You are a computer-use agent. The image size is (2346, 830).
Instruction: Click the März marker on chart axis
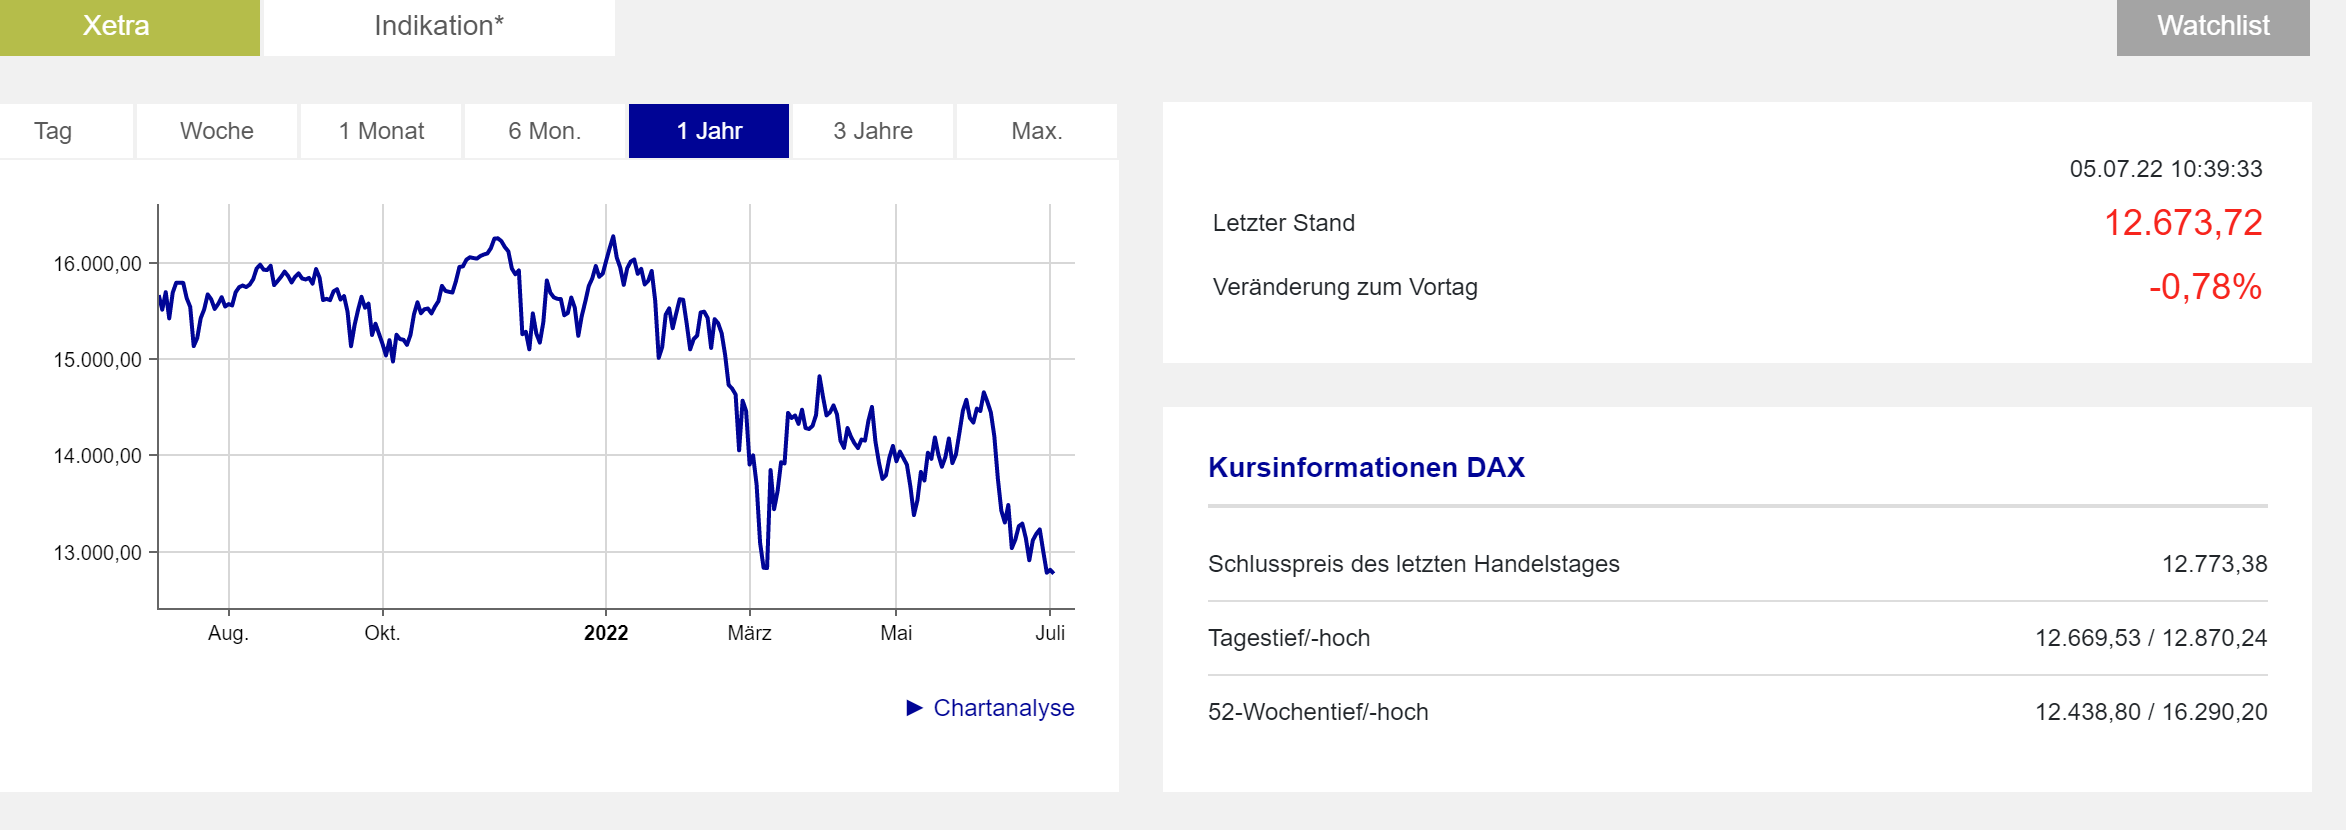coord(749,633)
